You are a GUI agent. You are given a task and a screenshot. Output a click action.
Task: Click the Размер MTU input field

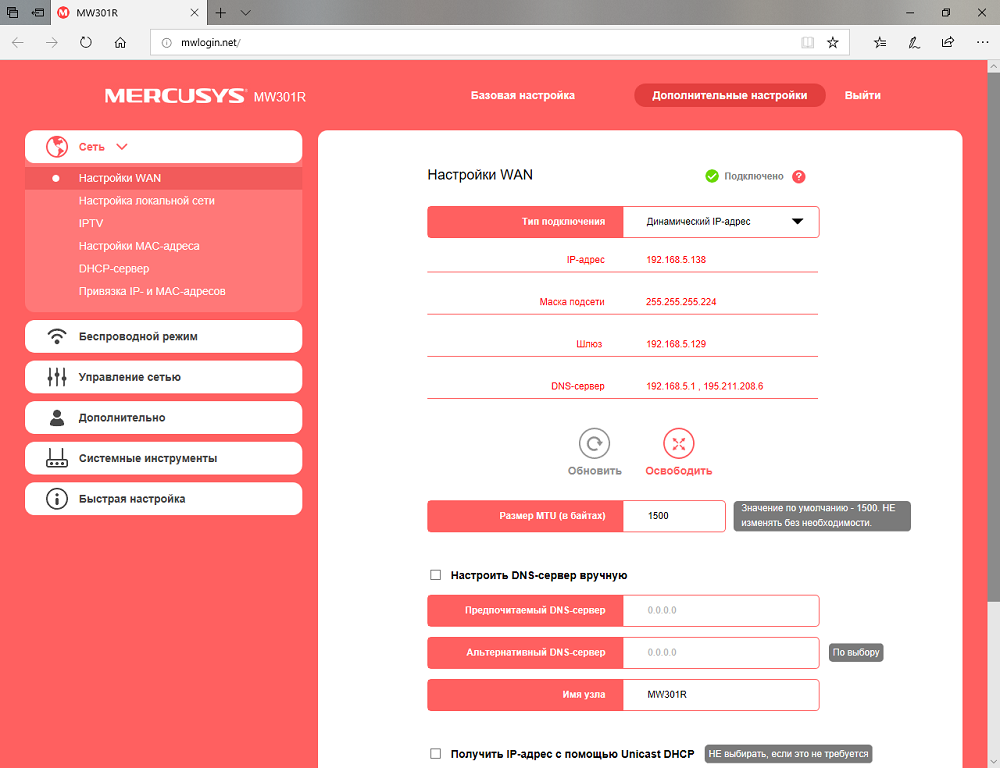point(673,516)
